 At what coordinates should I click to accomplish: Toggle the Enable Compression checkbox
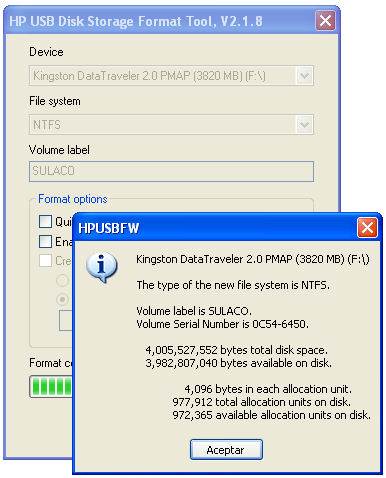[x=45, y=242]
